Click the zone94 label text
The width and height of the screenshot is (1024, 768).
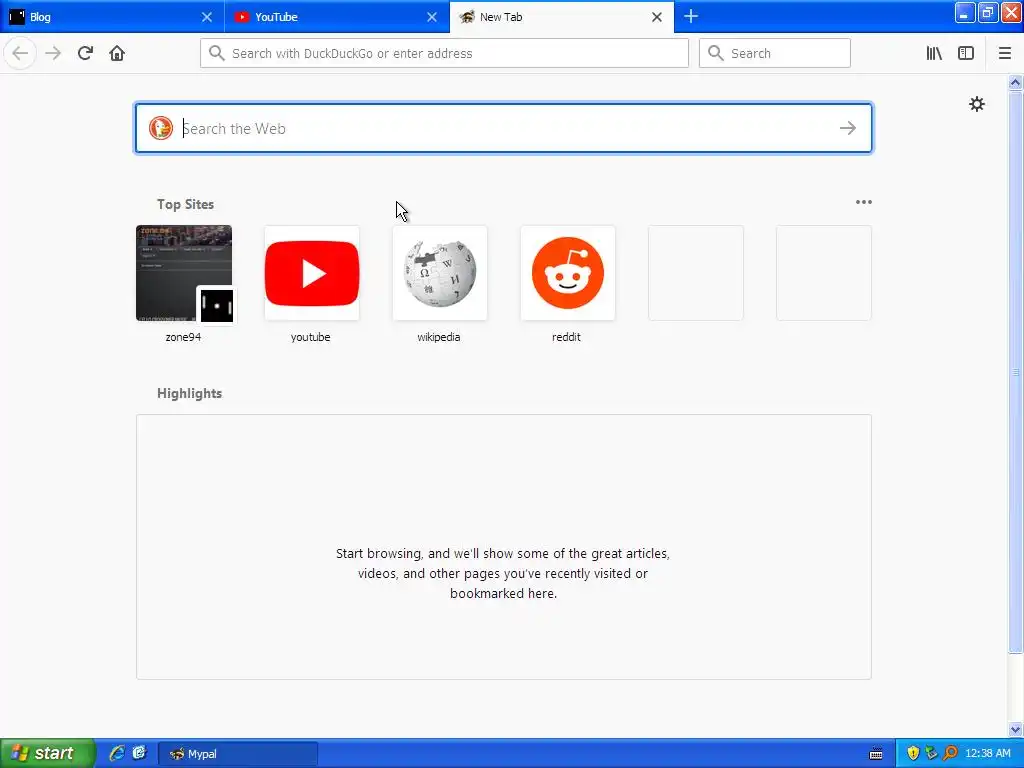coord(184,337)
